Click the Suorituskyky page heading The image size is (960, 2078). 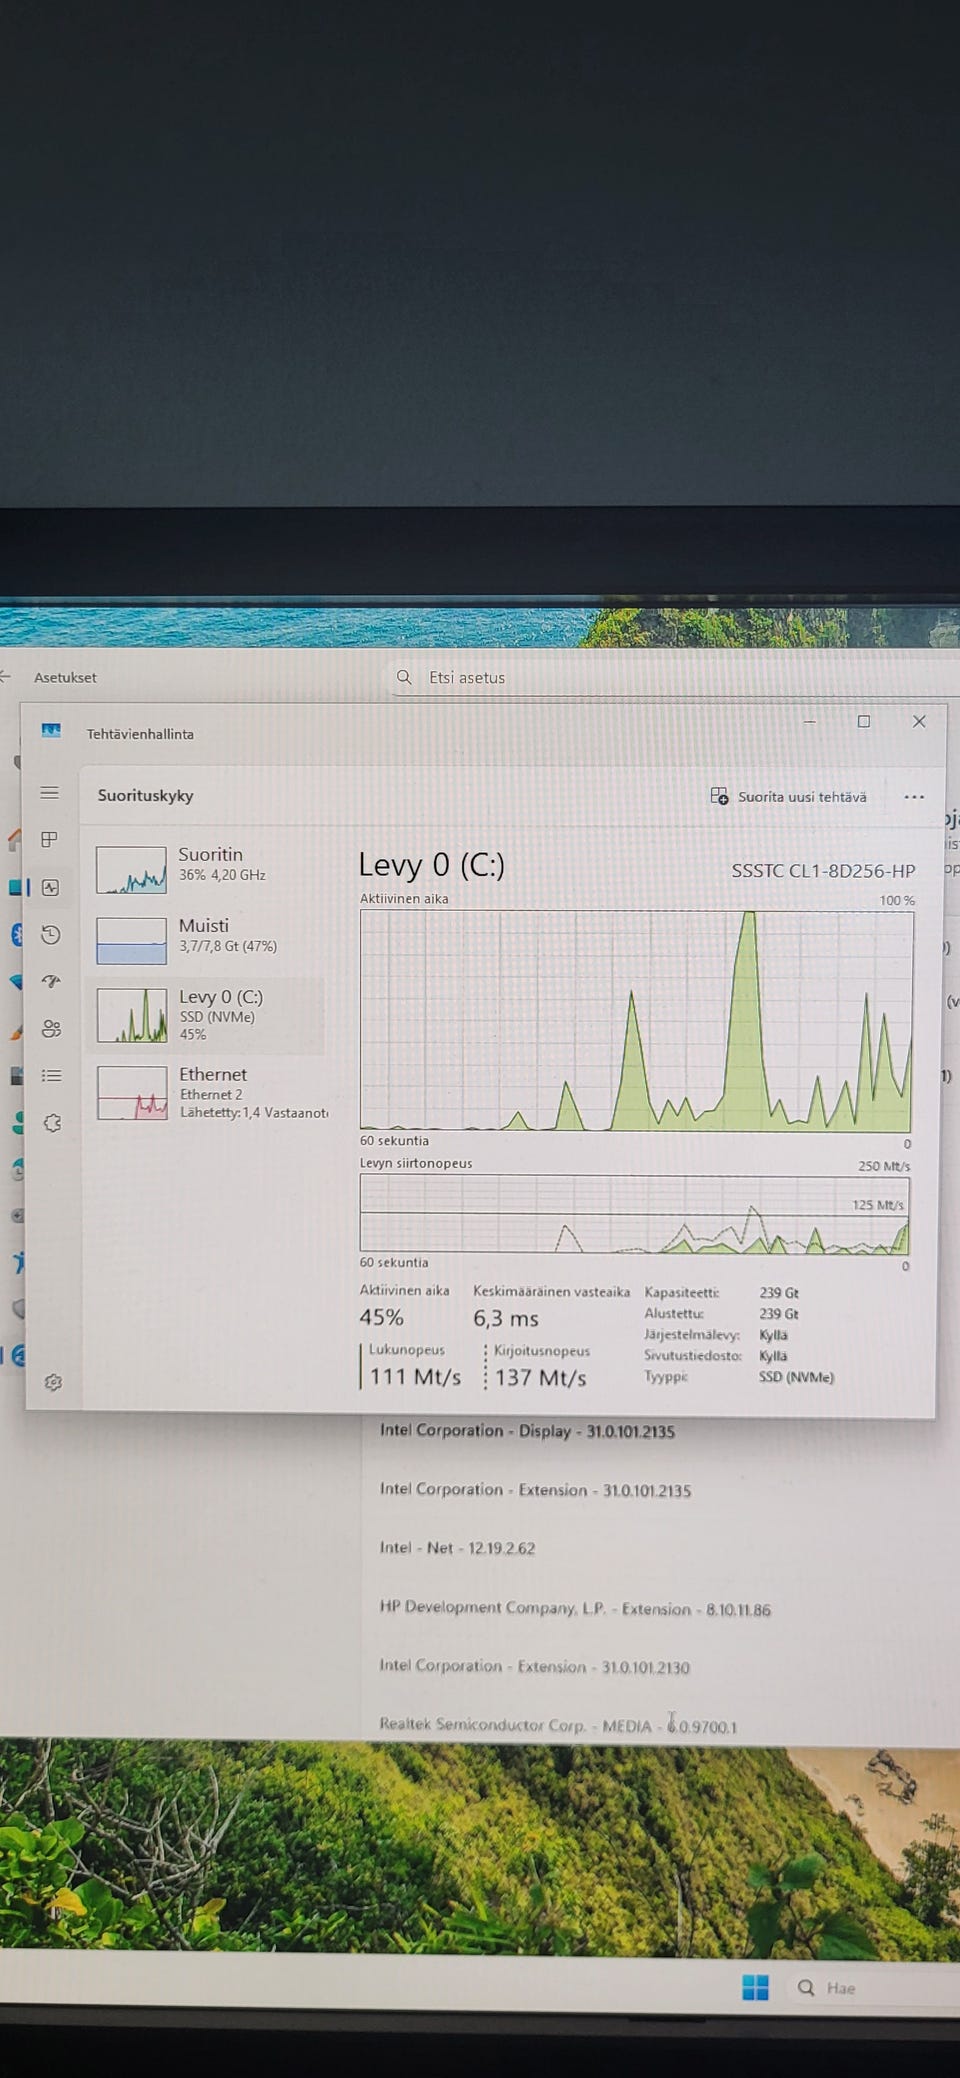coord(145,796)
